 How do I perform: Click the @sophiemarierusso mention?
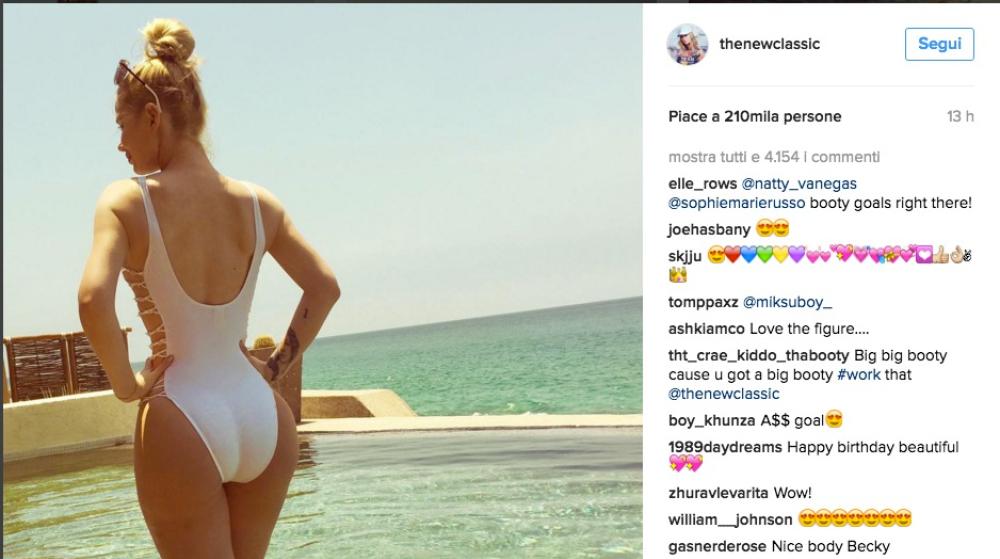pos(737,203)
